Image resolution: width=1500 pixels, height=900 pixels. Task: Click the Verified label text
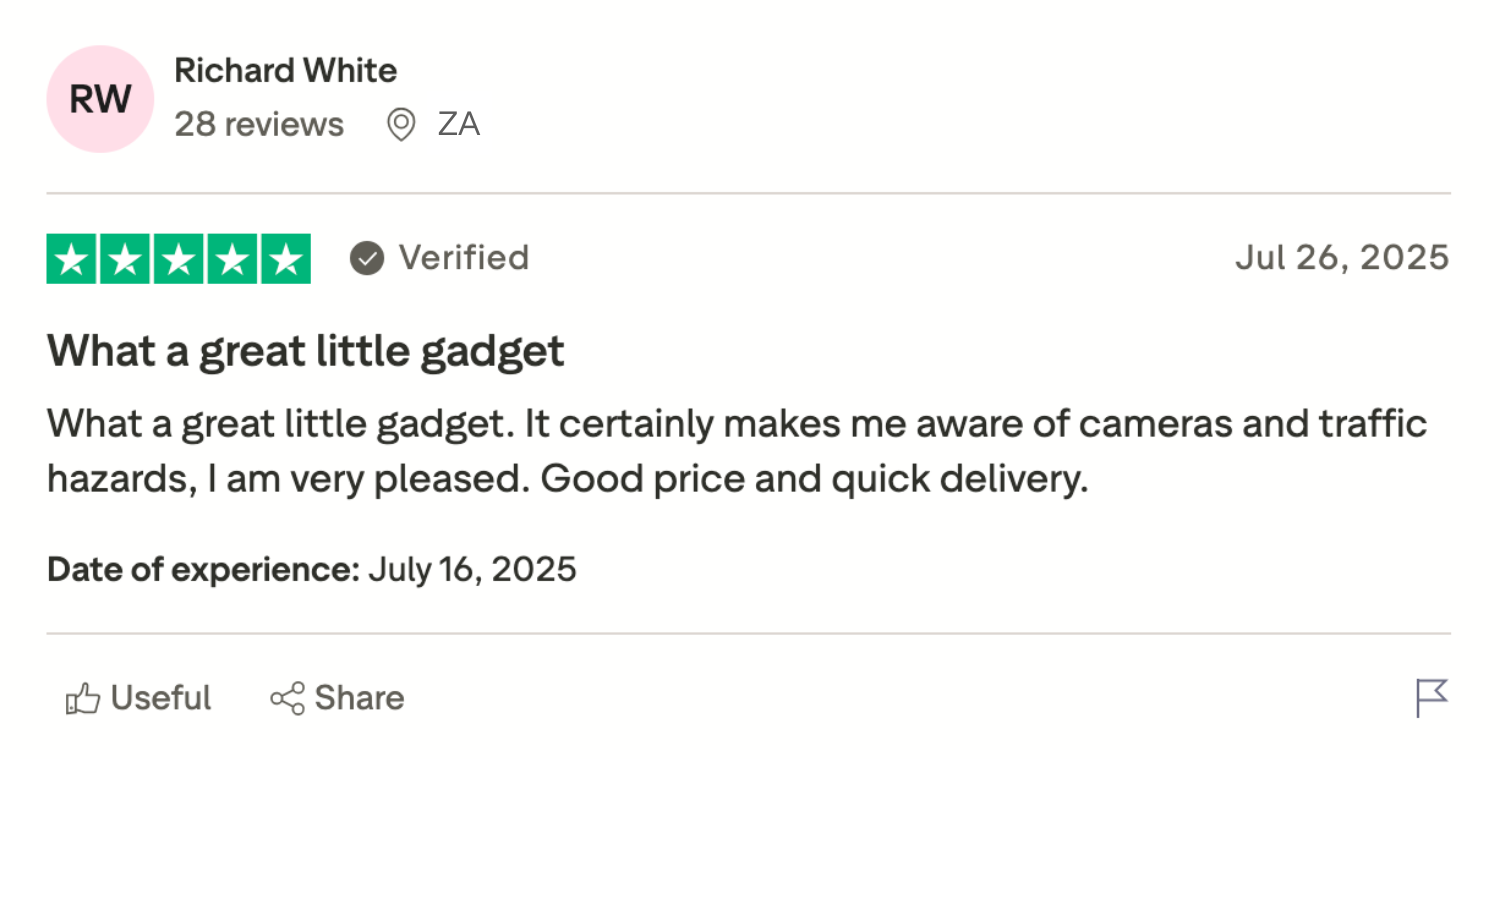464,257
